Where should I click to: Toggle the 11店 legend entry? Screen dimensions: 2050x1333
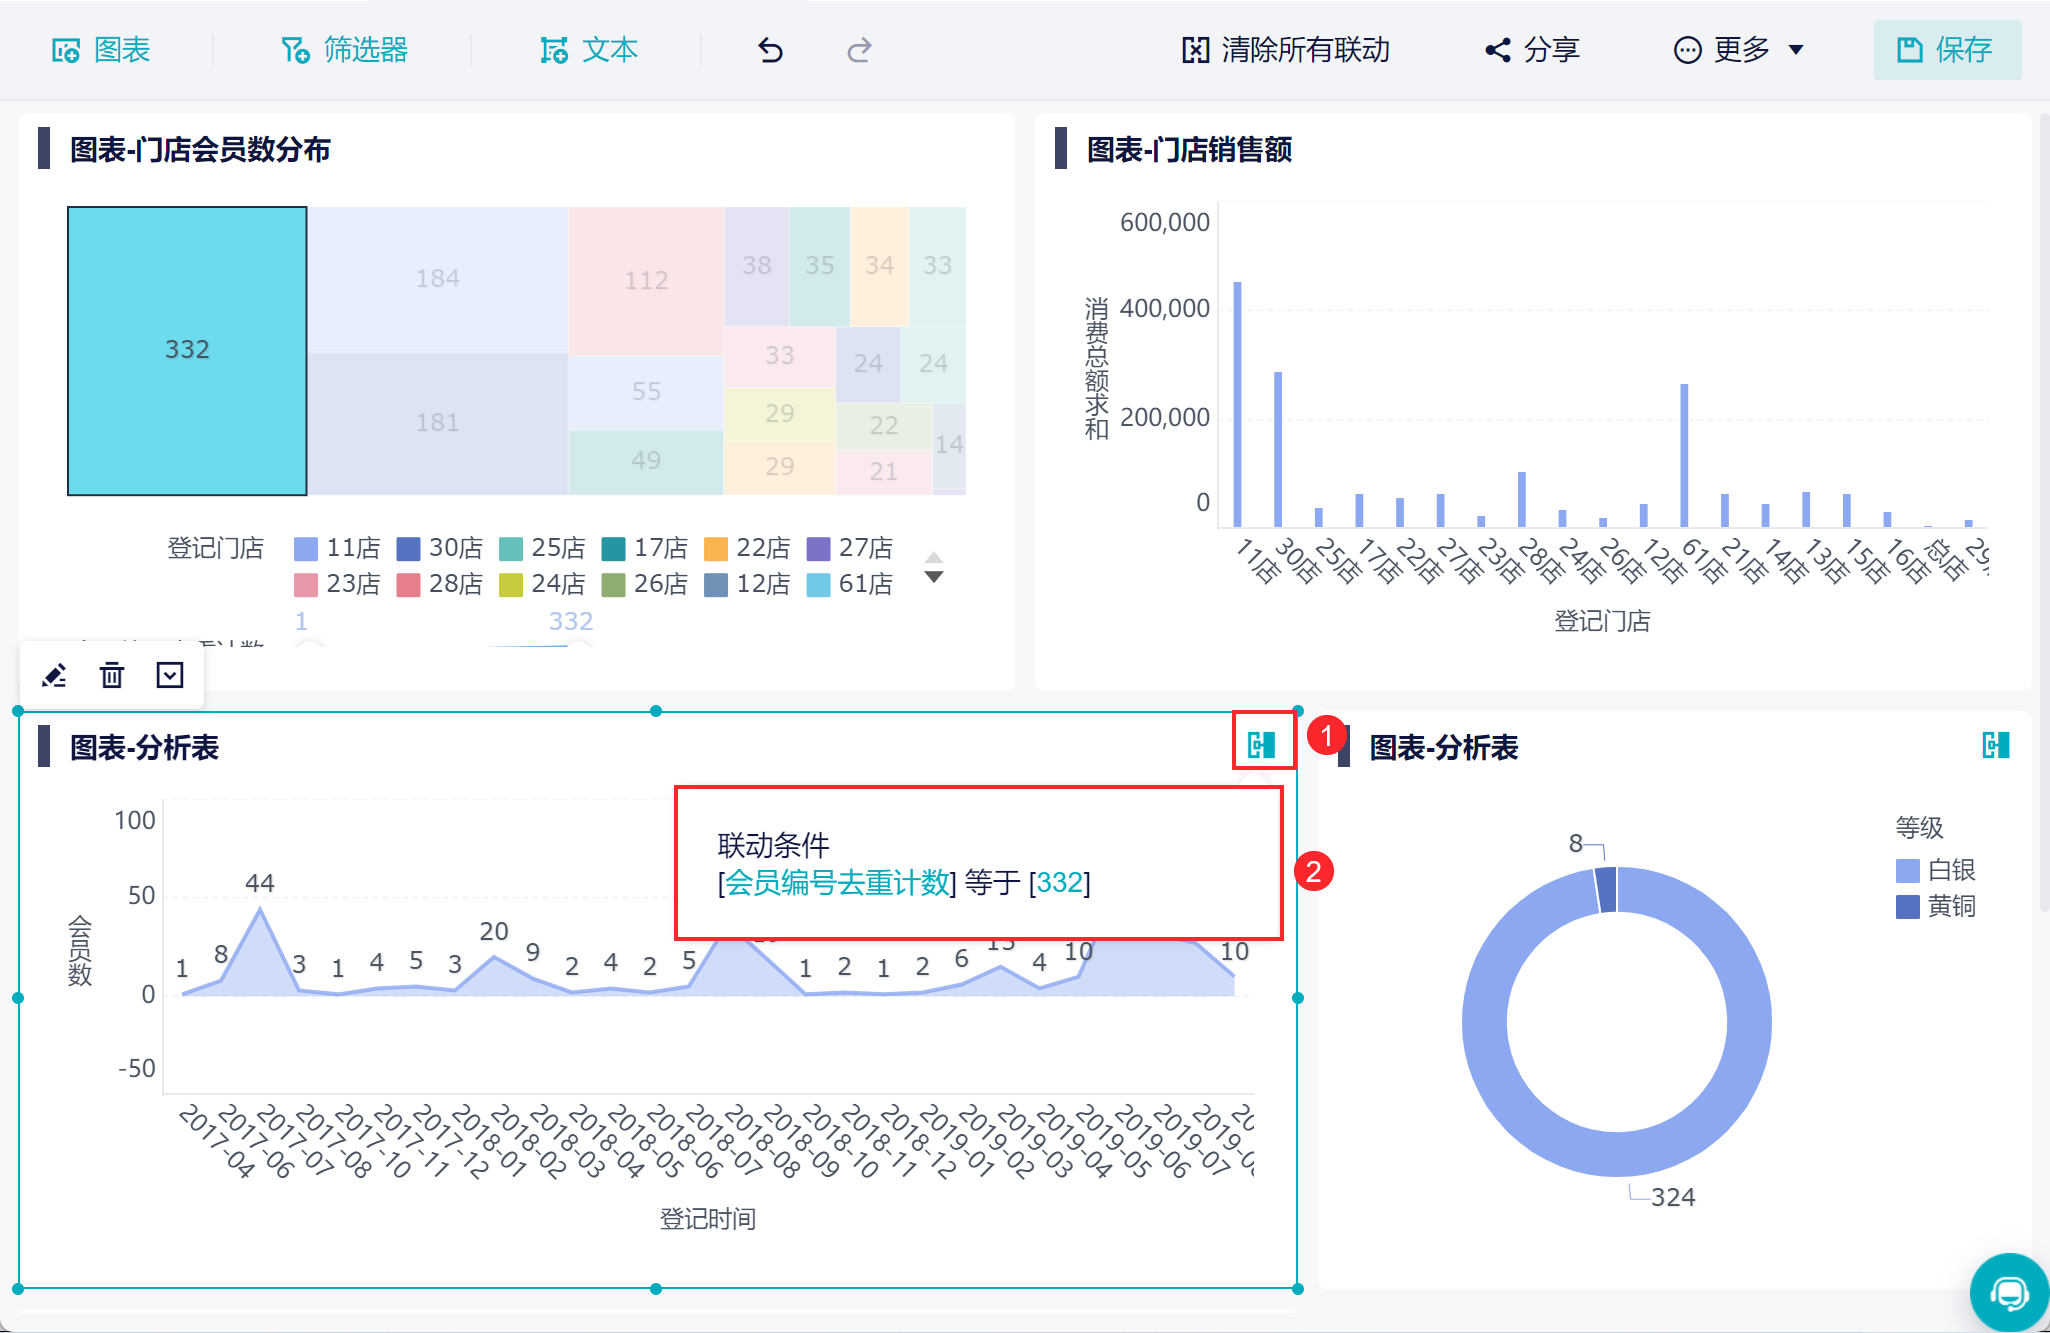[x=338, y=548]
